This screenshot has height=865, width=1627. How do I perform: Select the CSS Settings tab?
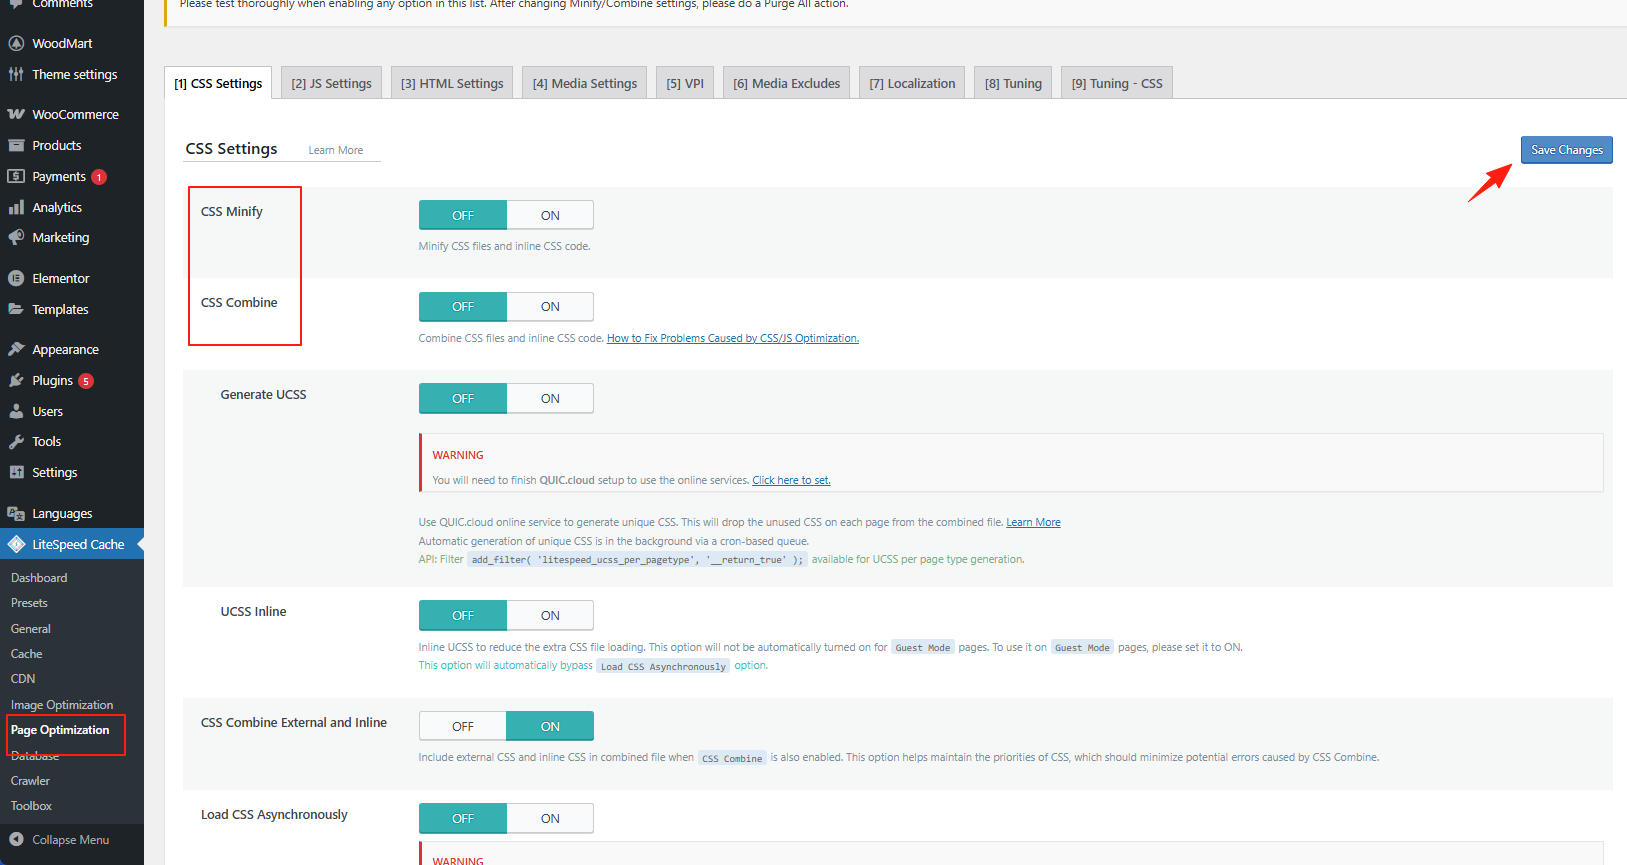point(218,83)
